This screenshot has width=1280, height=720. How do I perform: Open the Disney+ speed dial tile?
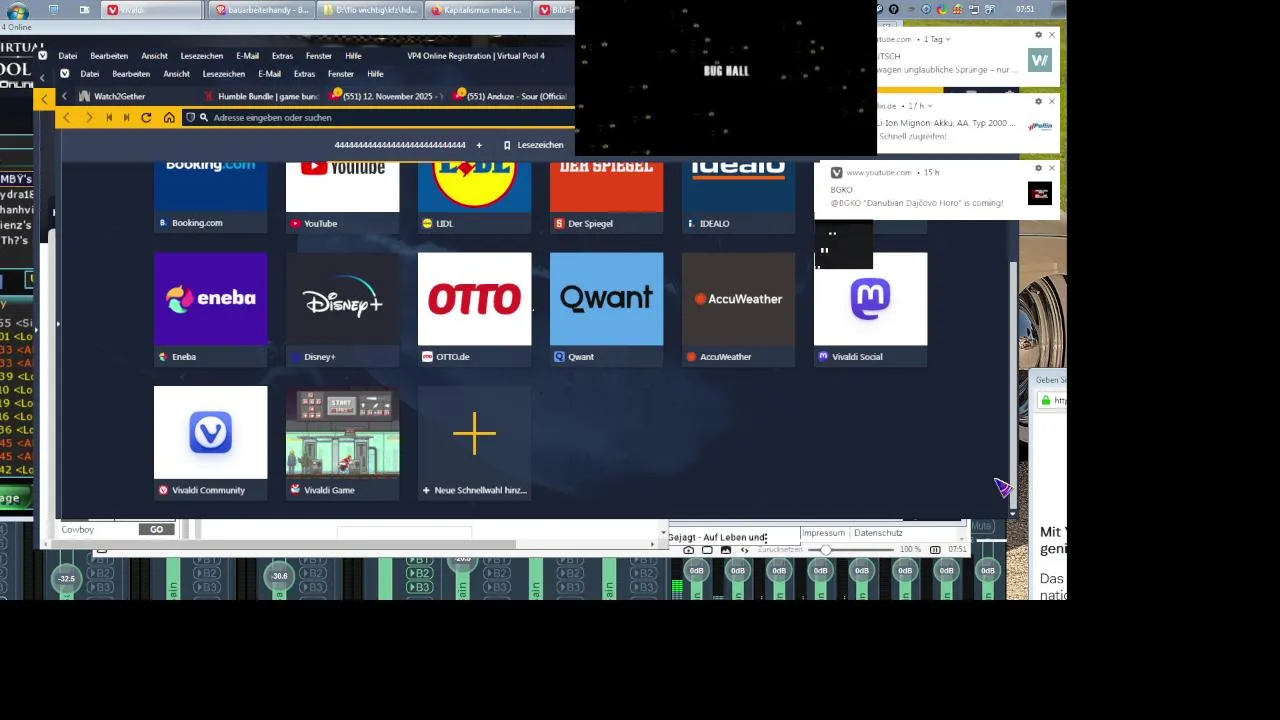coord(342,309)
